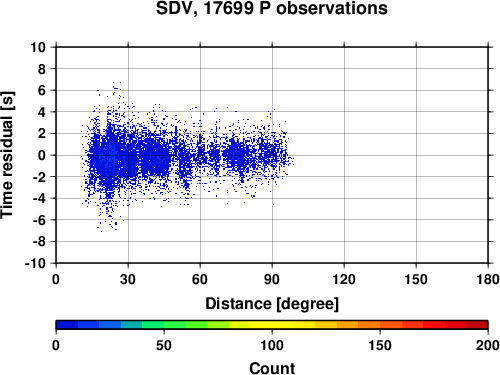Click the x-axis tick label 120
The width and height of the screenshot is (500, 375).
(344, 279)
